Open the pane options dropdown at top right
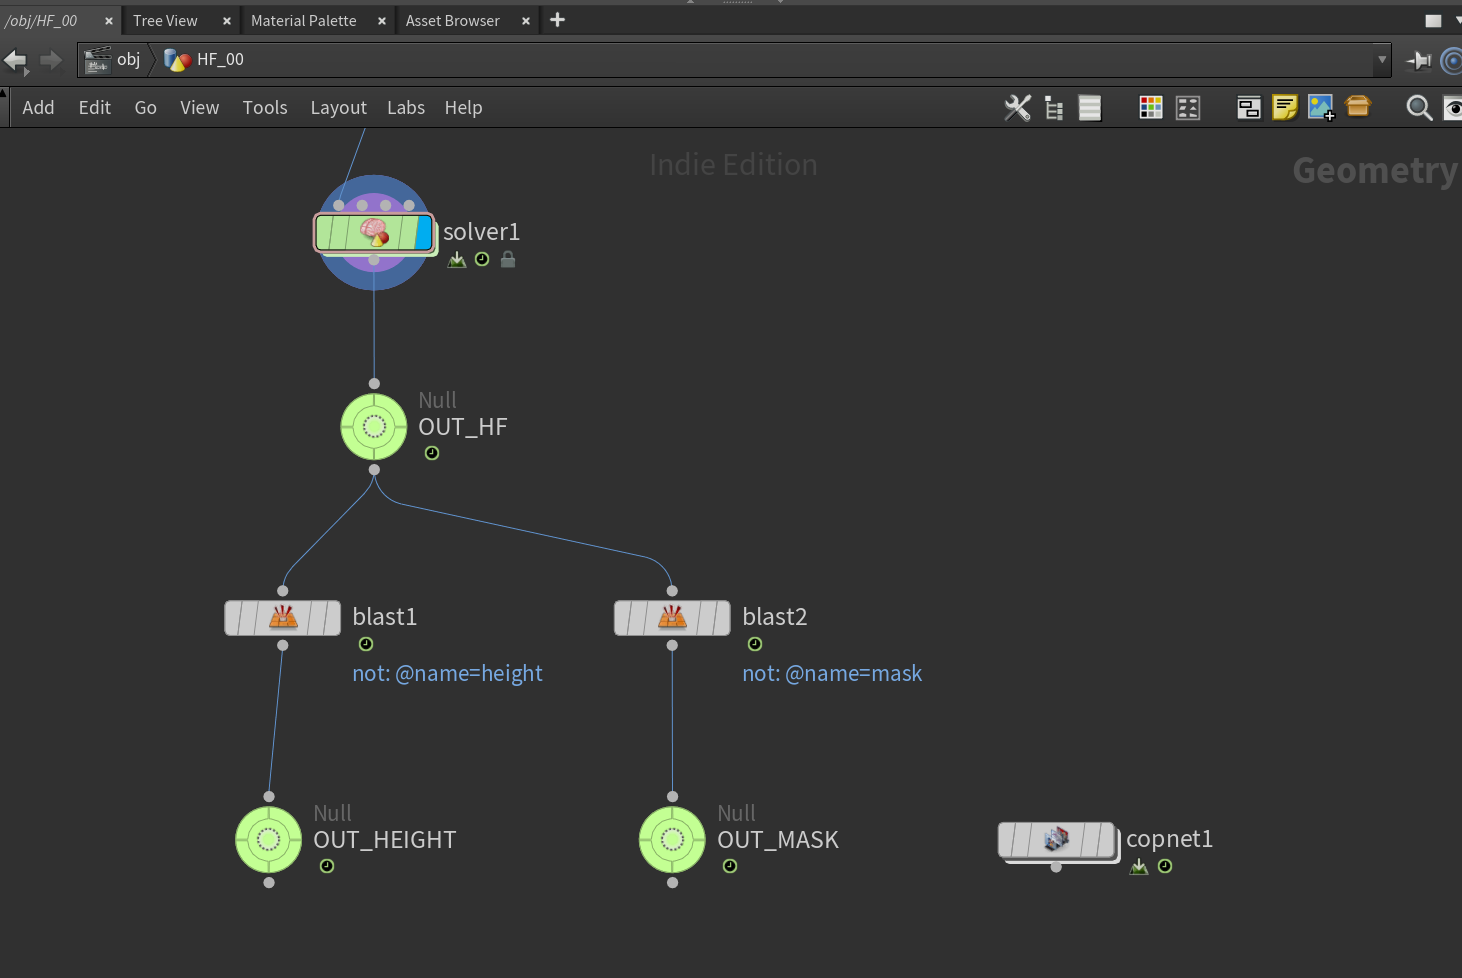The width and height of the screenshot is (1462, 978). [1458, 20]
